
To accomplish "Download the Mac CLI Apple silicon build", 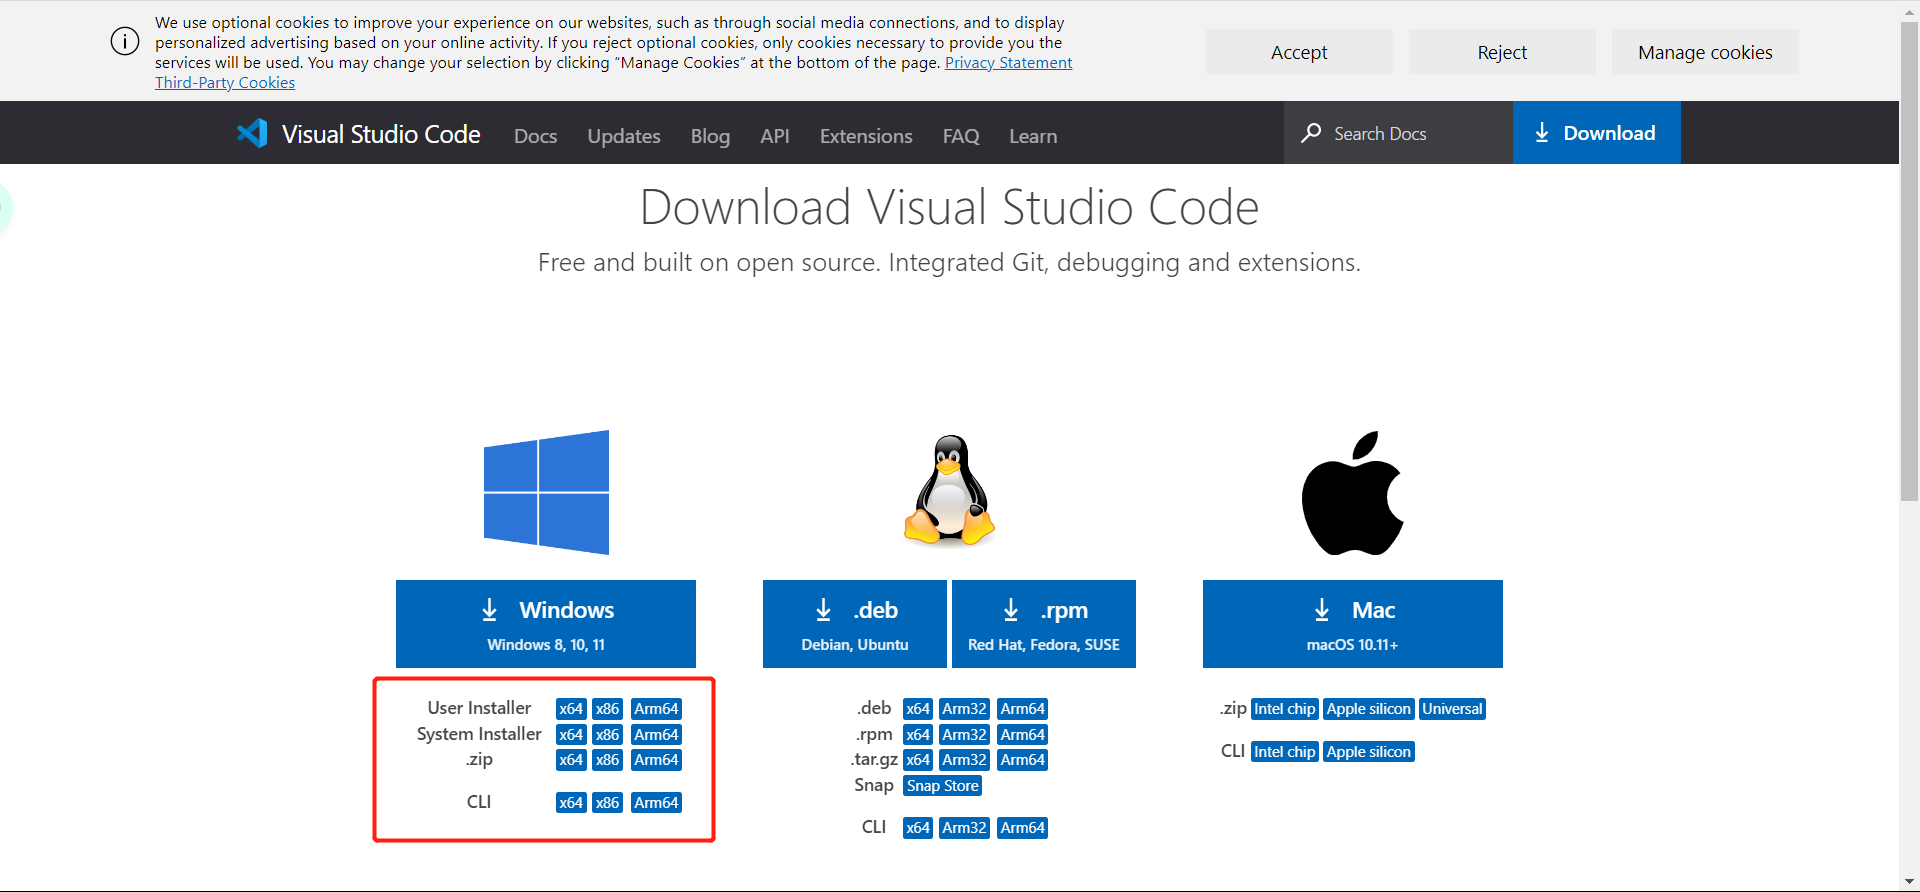I will (1369, 752).
